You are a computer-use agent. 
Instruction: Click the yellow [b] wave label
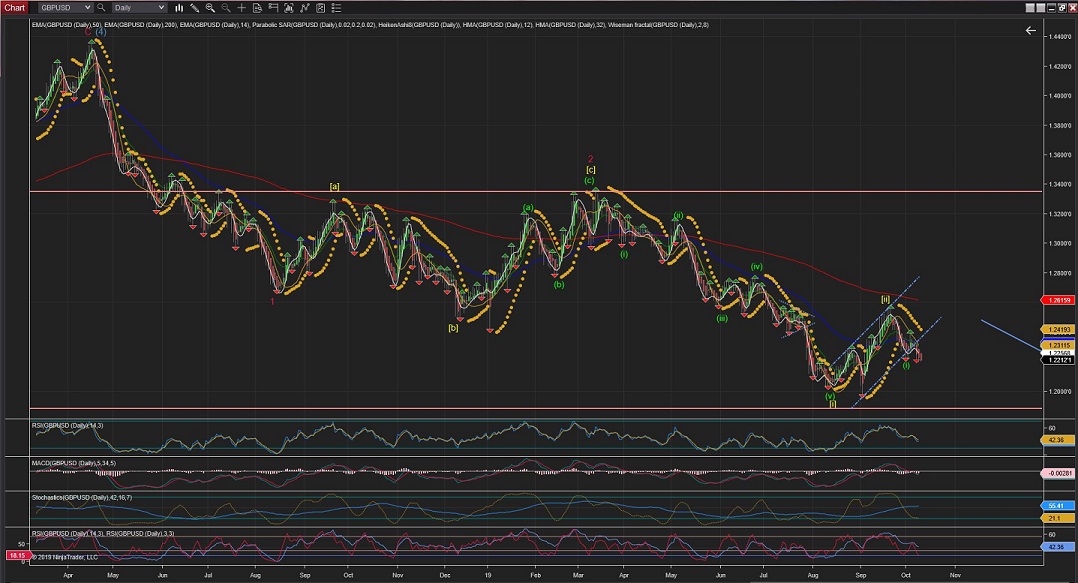coord(453,328)
